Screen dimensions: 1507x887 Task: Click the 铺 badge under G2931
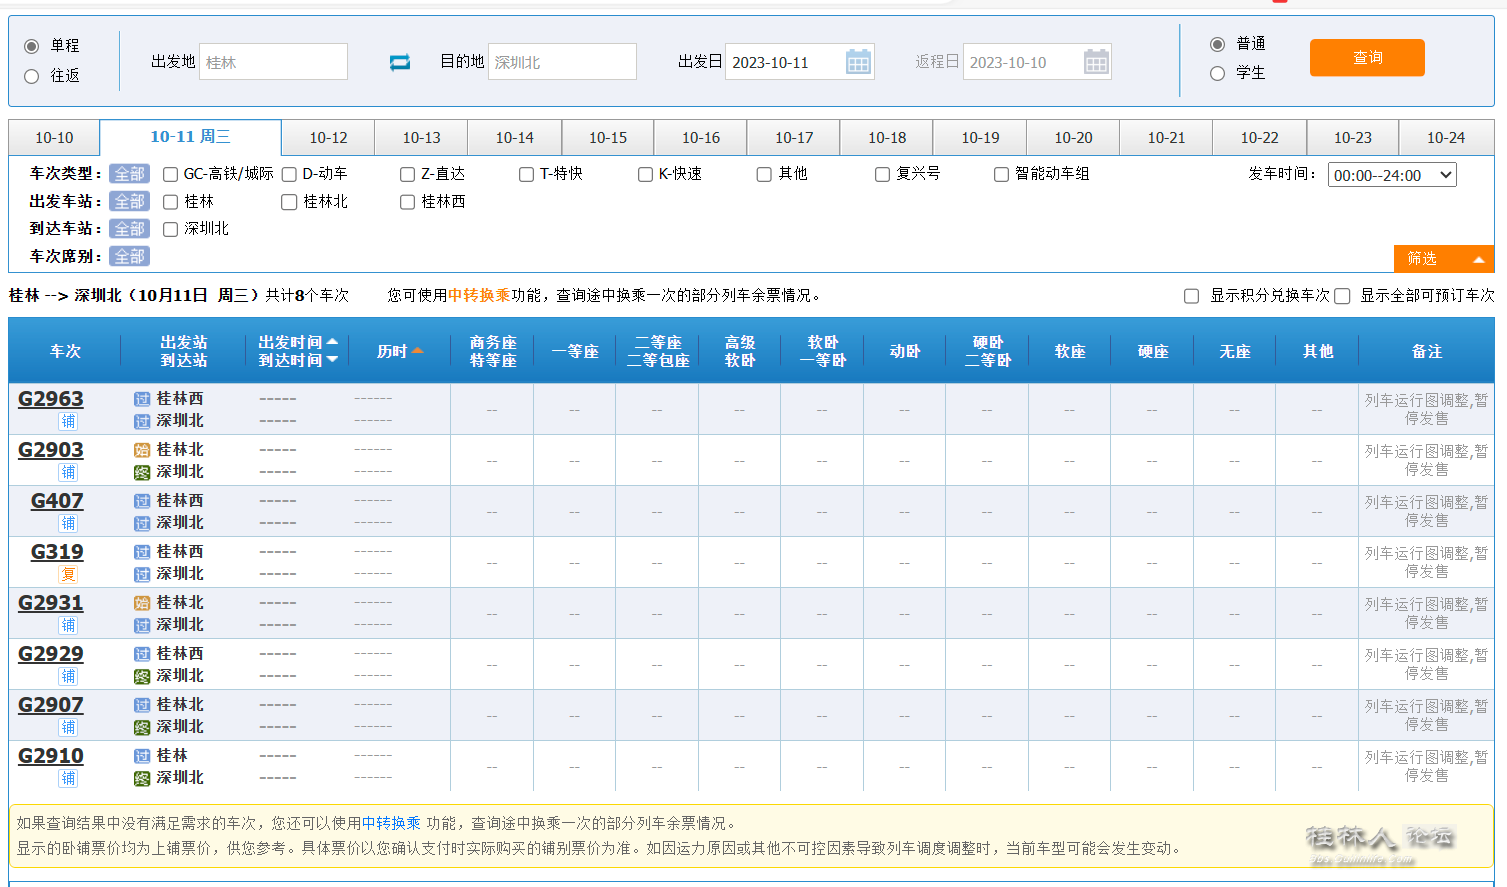(x=68, y=625)
